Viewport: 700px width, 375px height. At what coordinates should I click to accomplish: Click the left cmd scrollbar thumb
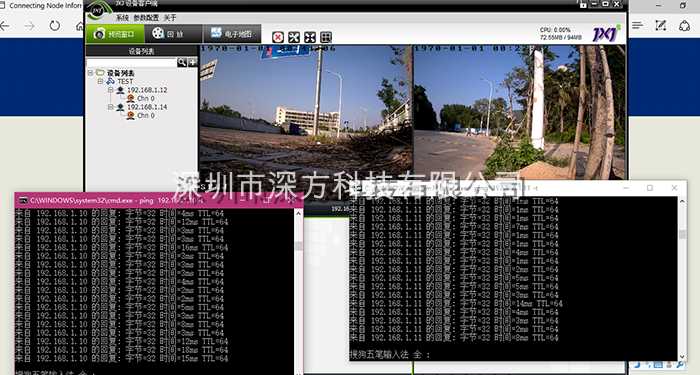coord(299,246)
